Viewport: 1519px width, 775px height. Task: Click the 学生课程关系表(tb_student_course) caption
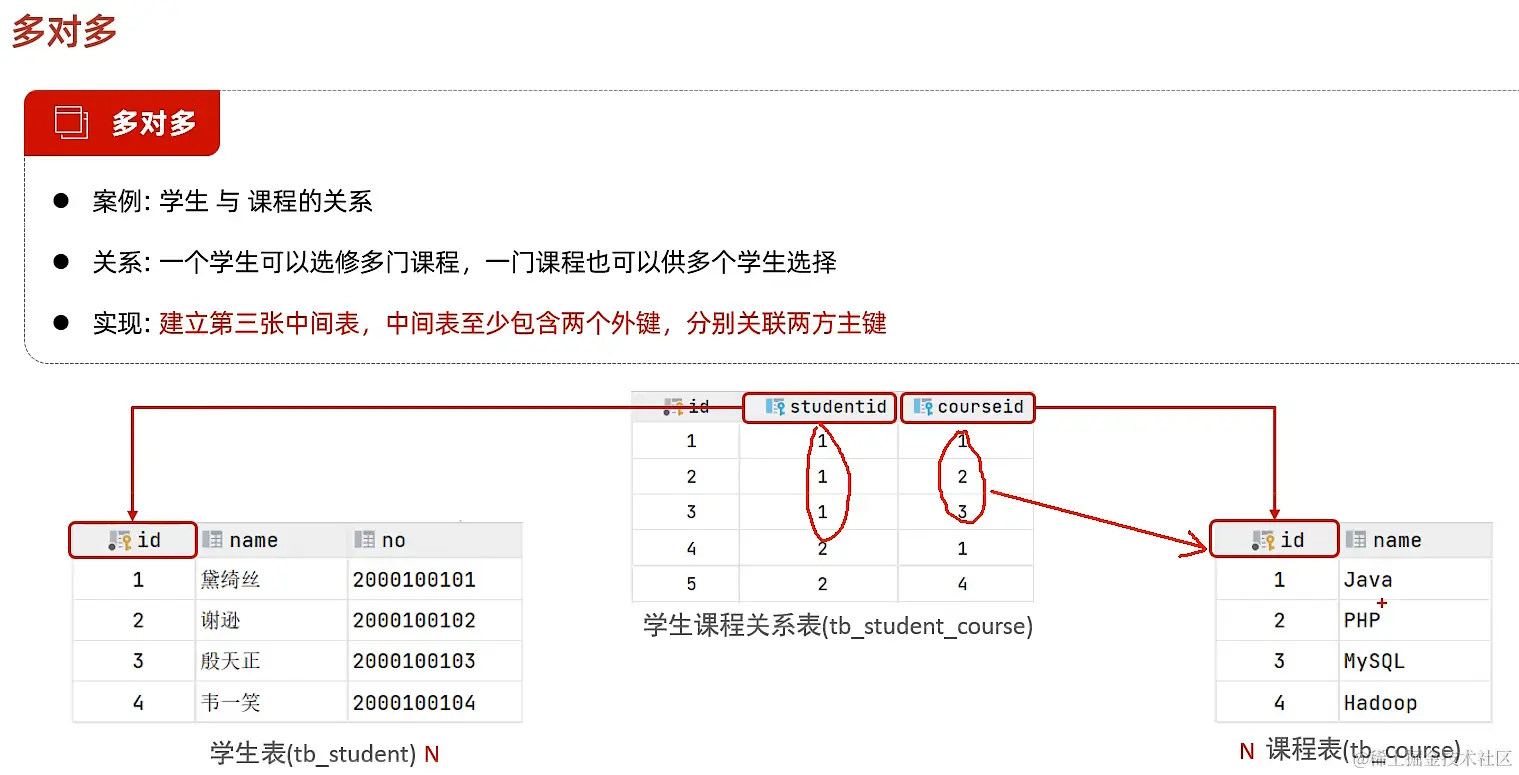click(838, 627)
